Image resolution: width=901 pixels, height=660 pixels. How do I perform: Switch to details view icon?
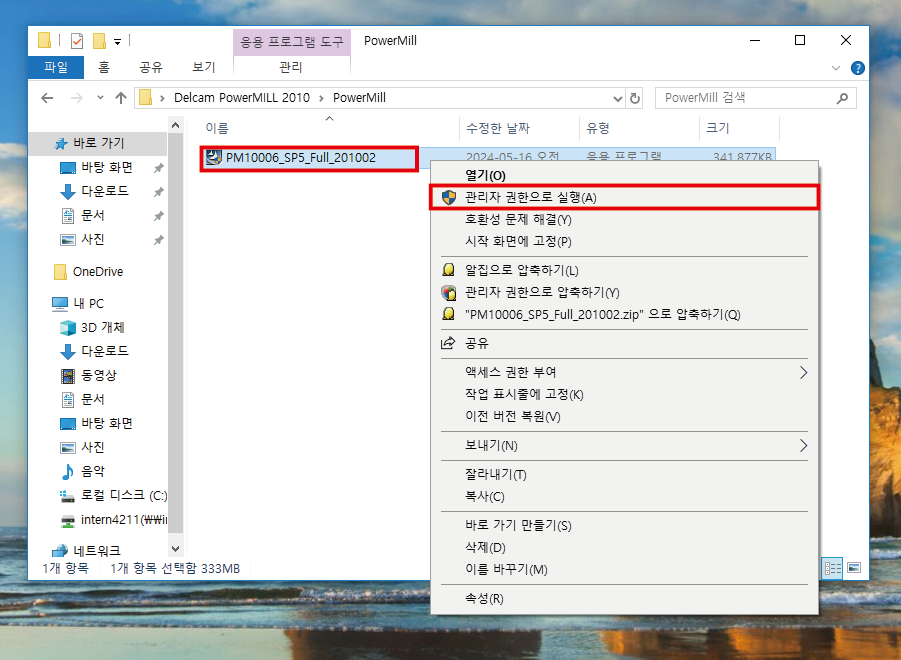pyautogui.click(x=832, y=568)
